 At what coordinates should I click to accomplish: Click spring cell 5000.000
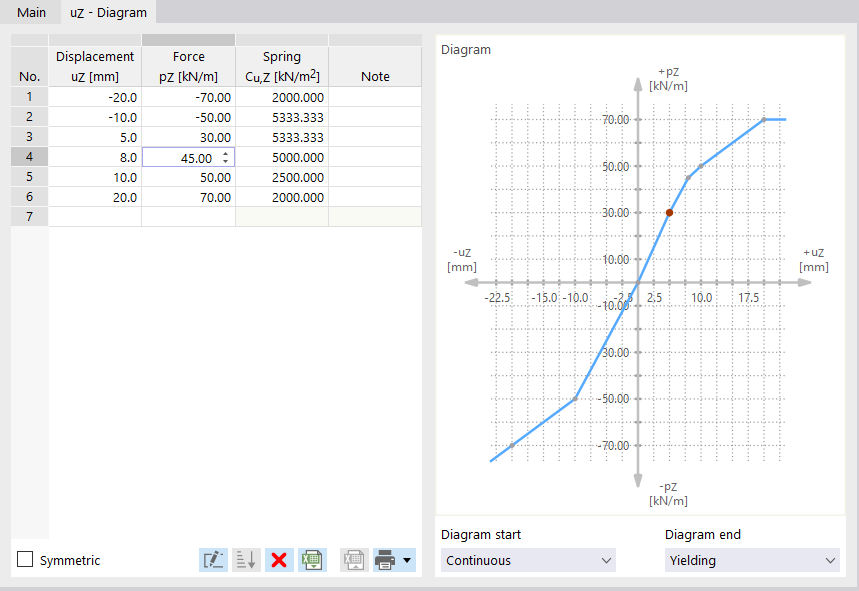(282, 157)
